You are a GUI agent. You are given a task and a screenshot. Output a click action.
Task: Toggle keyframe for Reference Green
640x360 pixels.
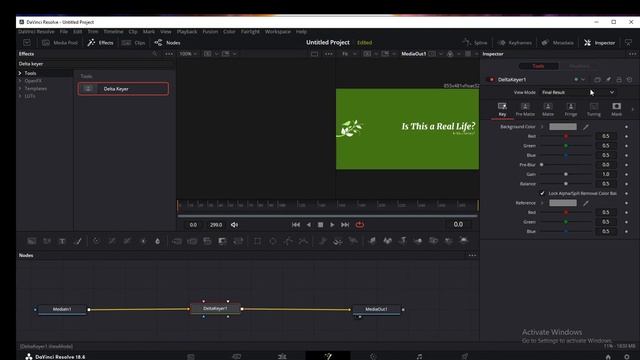click(x=626, y=222)
